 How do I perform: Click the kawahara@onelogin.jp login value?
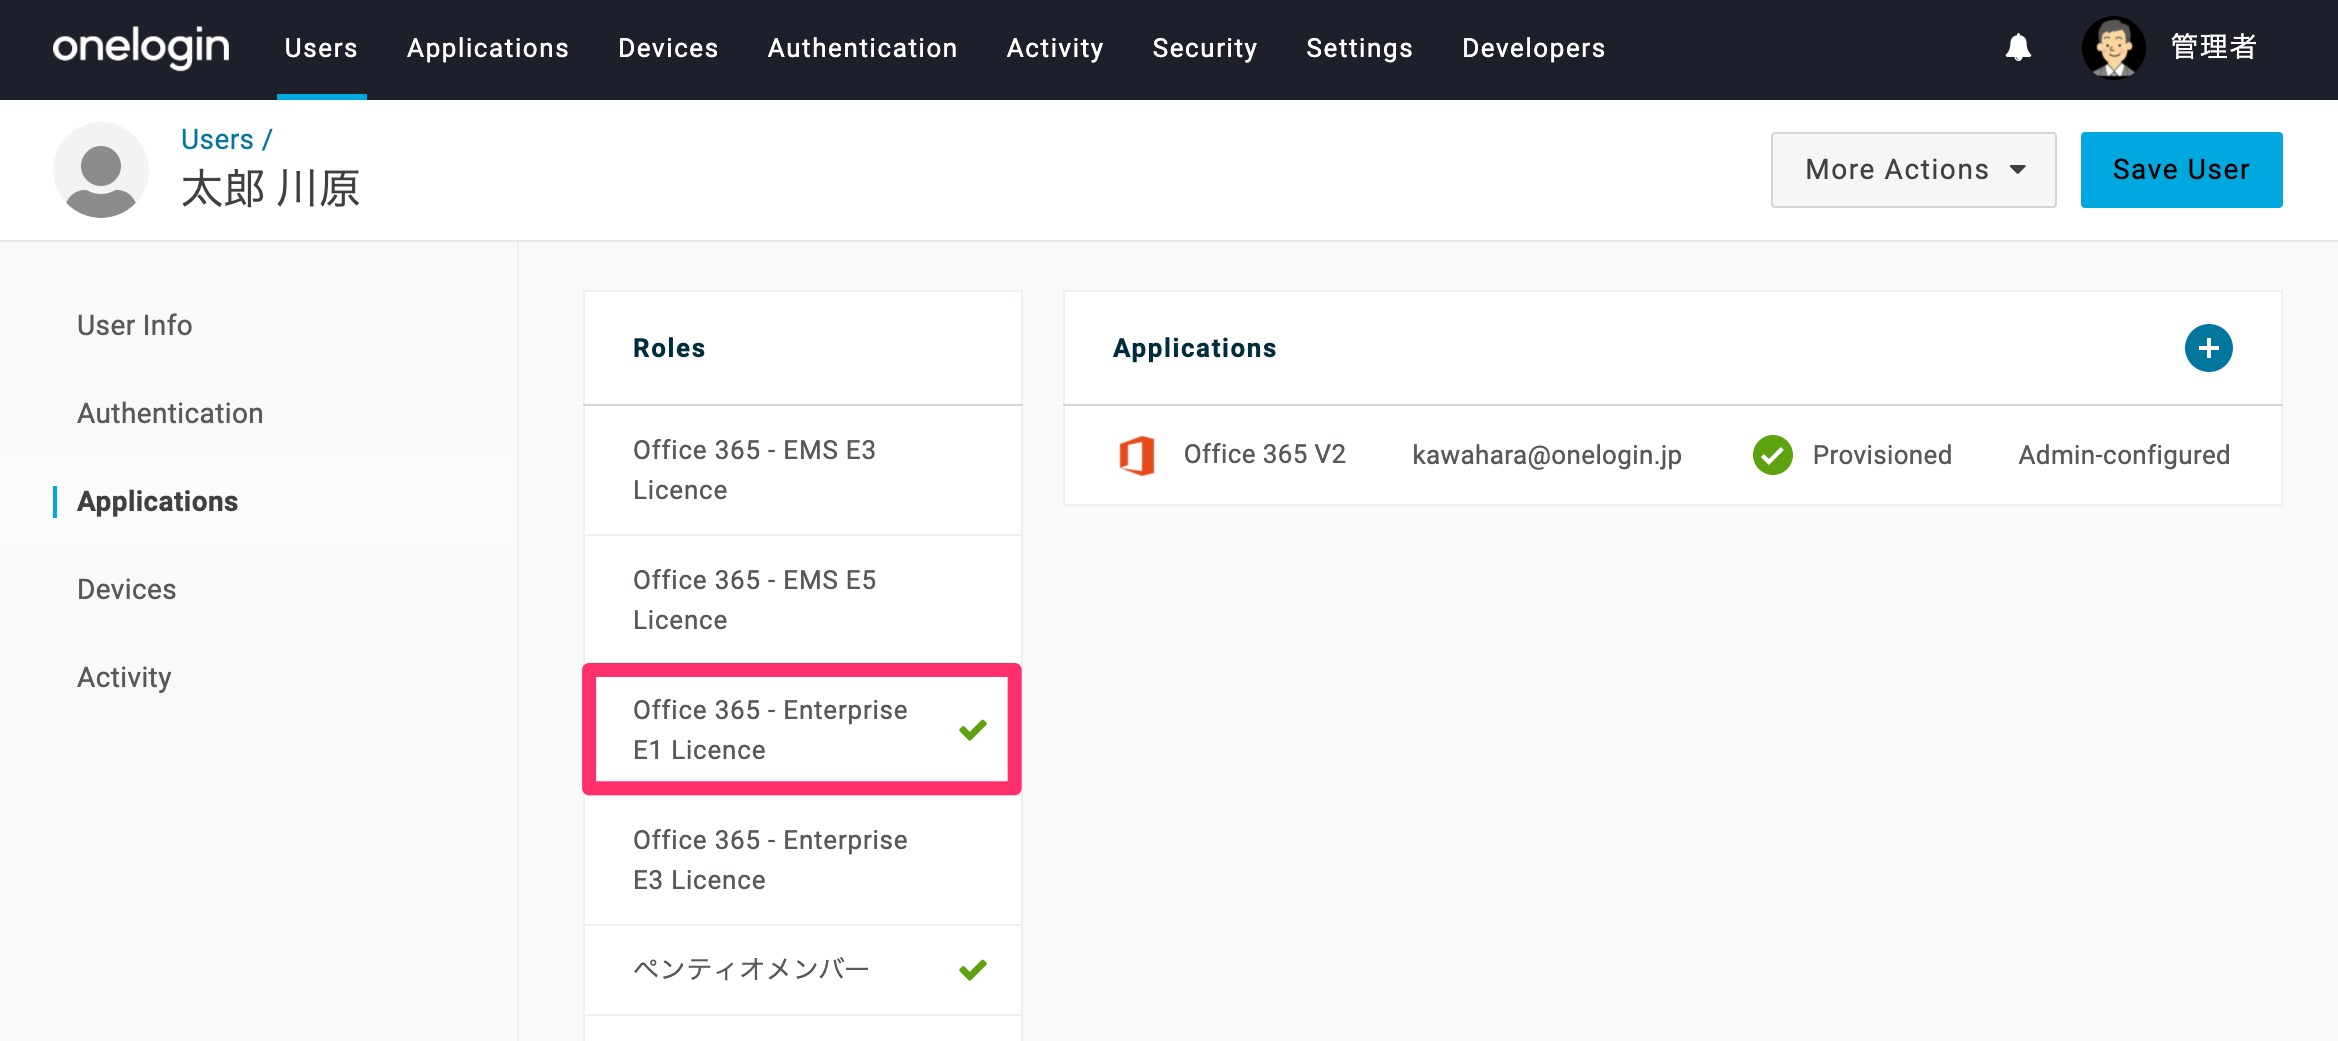tap(1546, 455)
